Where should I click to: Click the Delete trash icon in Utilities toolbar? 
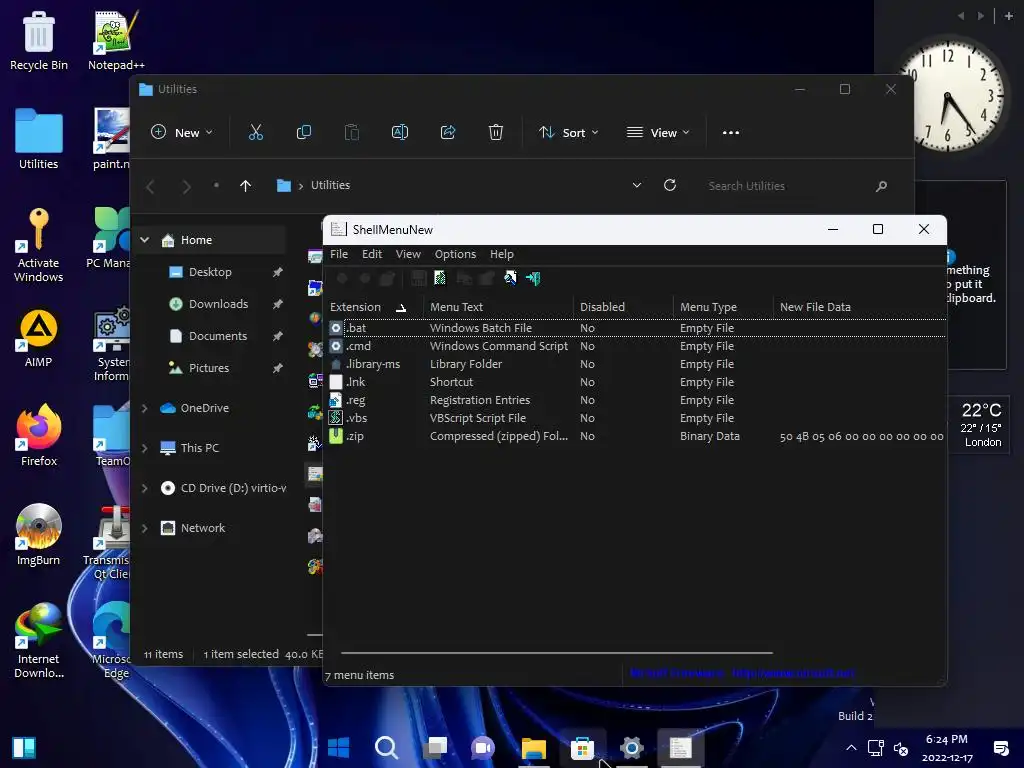click(496, 133)
